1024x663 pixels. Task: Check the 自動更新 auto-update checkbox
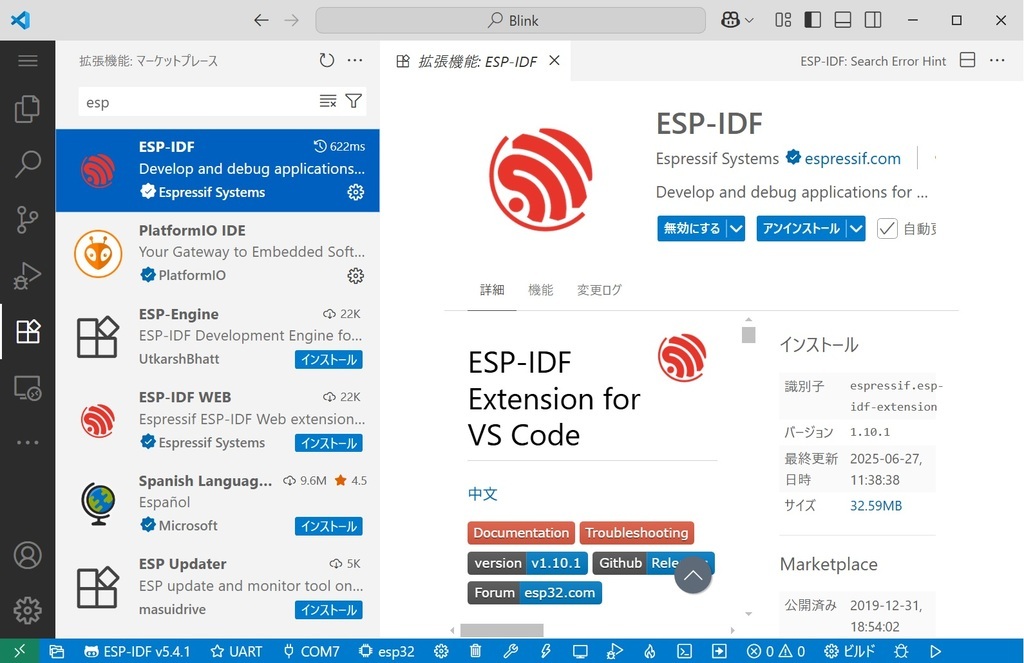tap(886, 228)
